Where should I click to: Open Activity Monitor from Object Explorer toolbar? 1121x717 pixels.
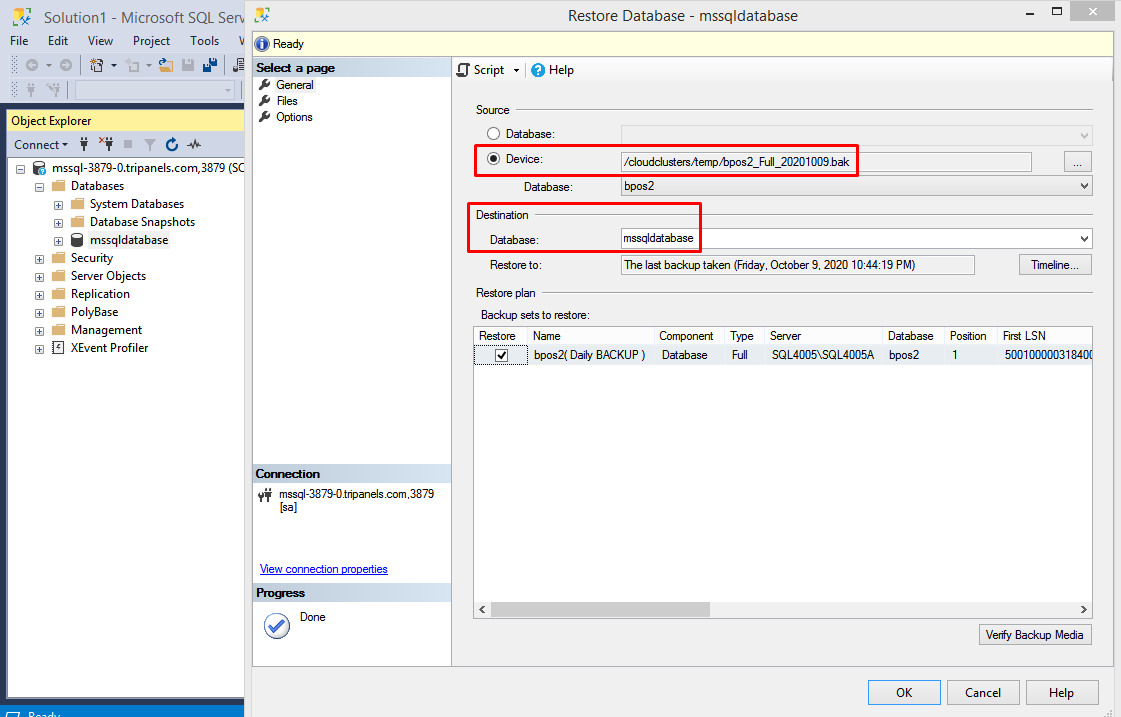[194, 144]
